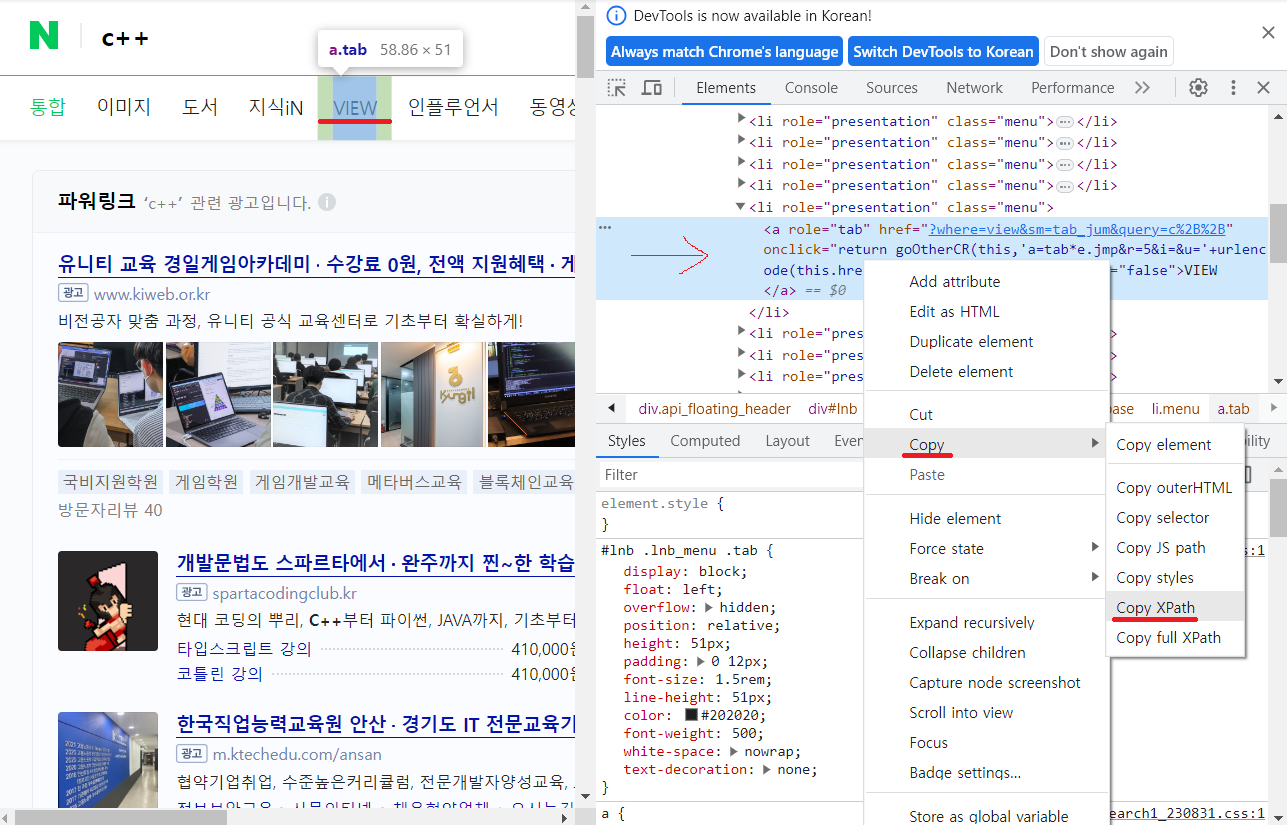
Task: Open the Force state submenu
Action: tap(984, 548)
